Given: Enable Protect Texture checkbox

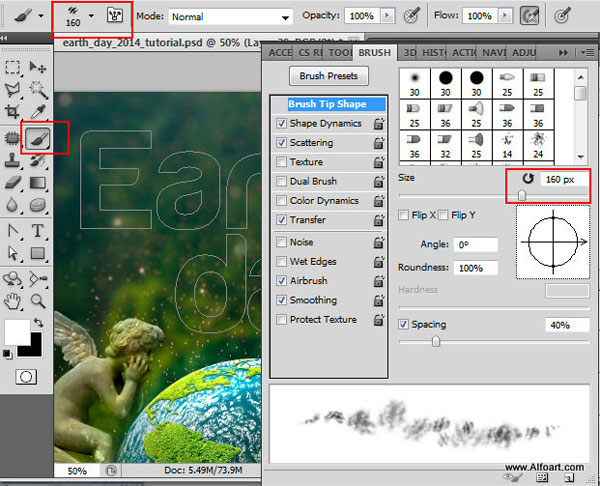Looking at the screenshot, I should coord(281,319).
